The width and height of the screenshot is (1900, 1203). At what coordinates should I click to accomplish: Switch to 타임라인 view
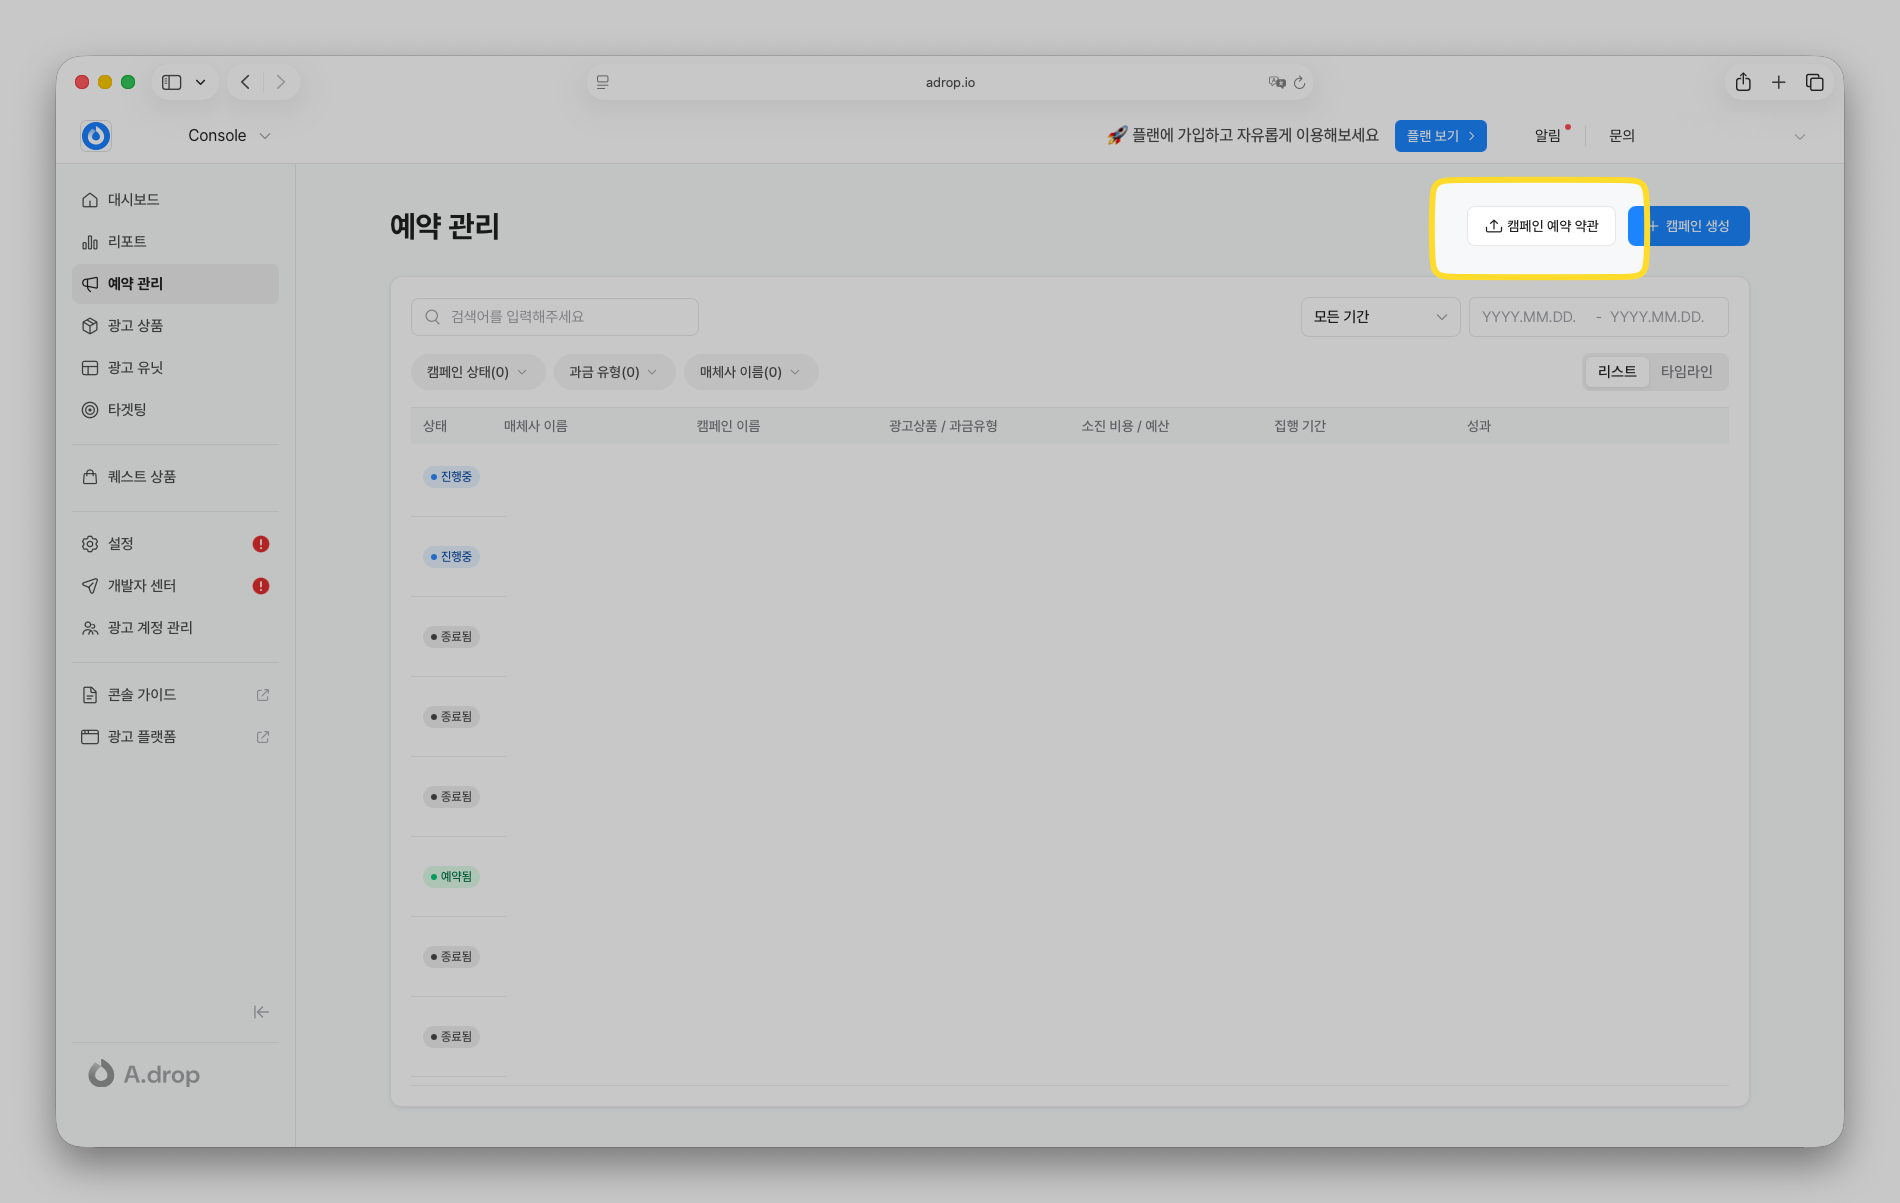click(x=1686, y=372)
